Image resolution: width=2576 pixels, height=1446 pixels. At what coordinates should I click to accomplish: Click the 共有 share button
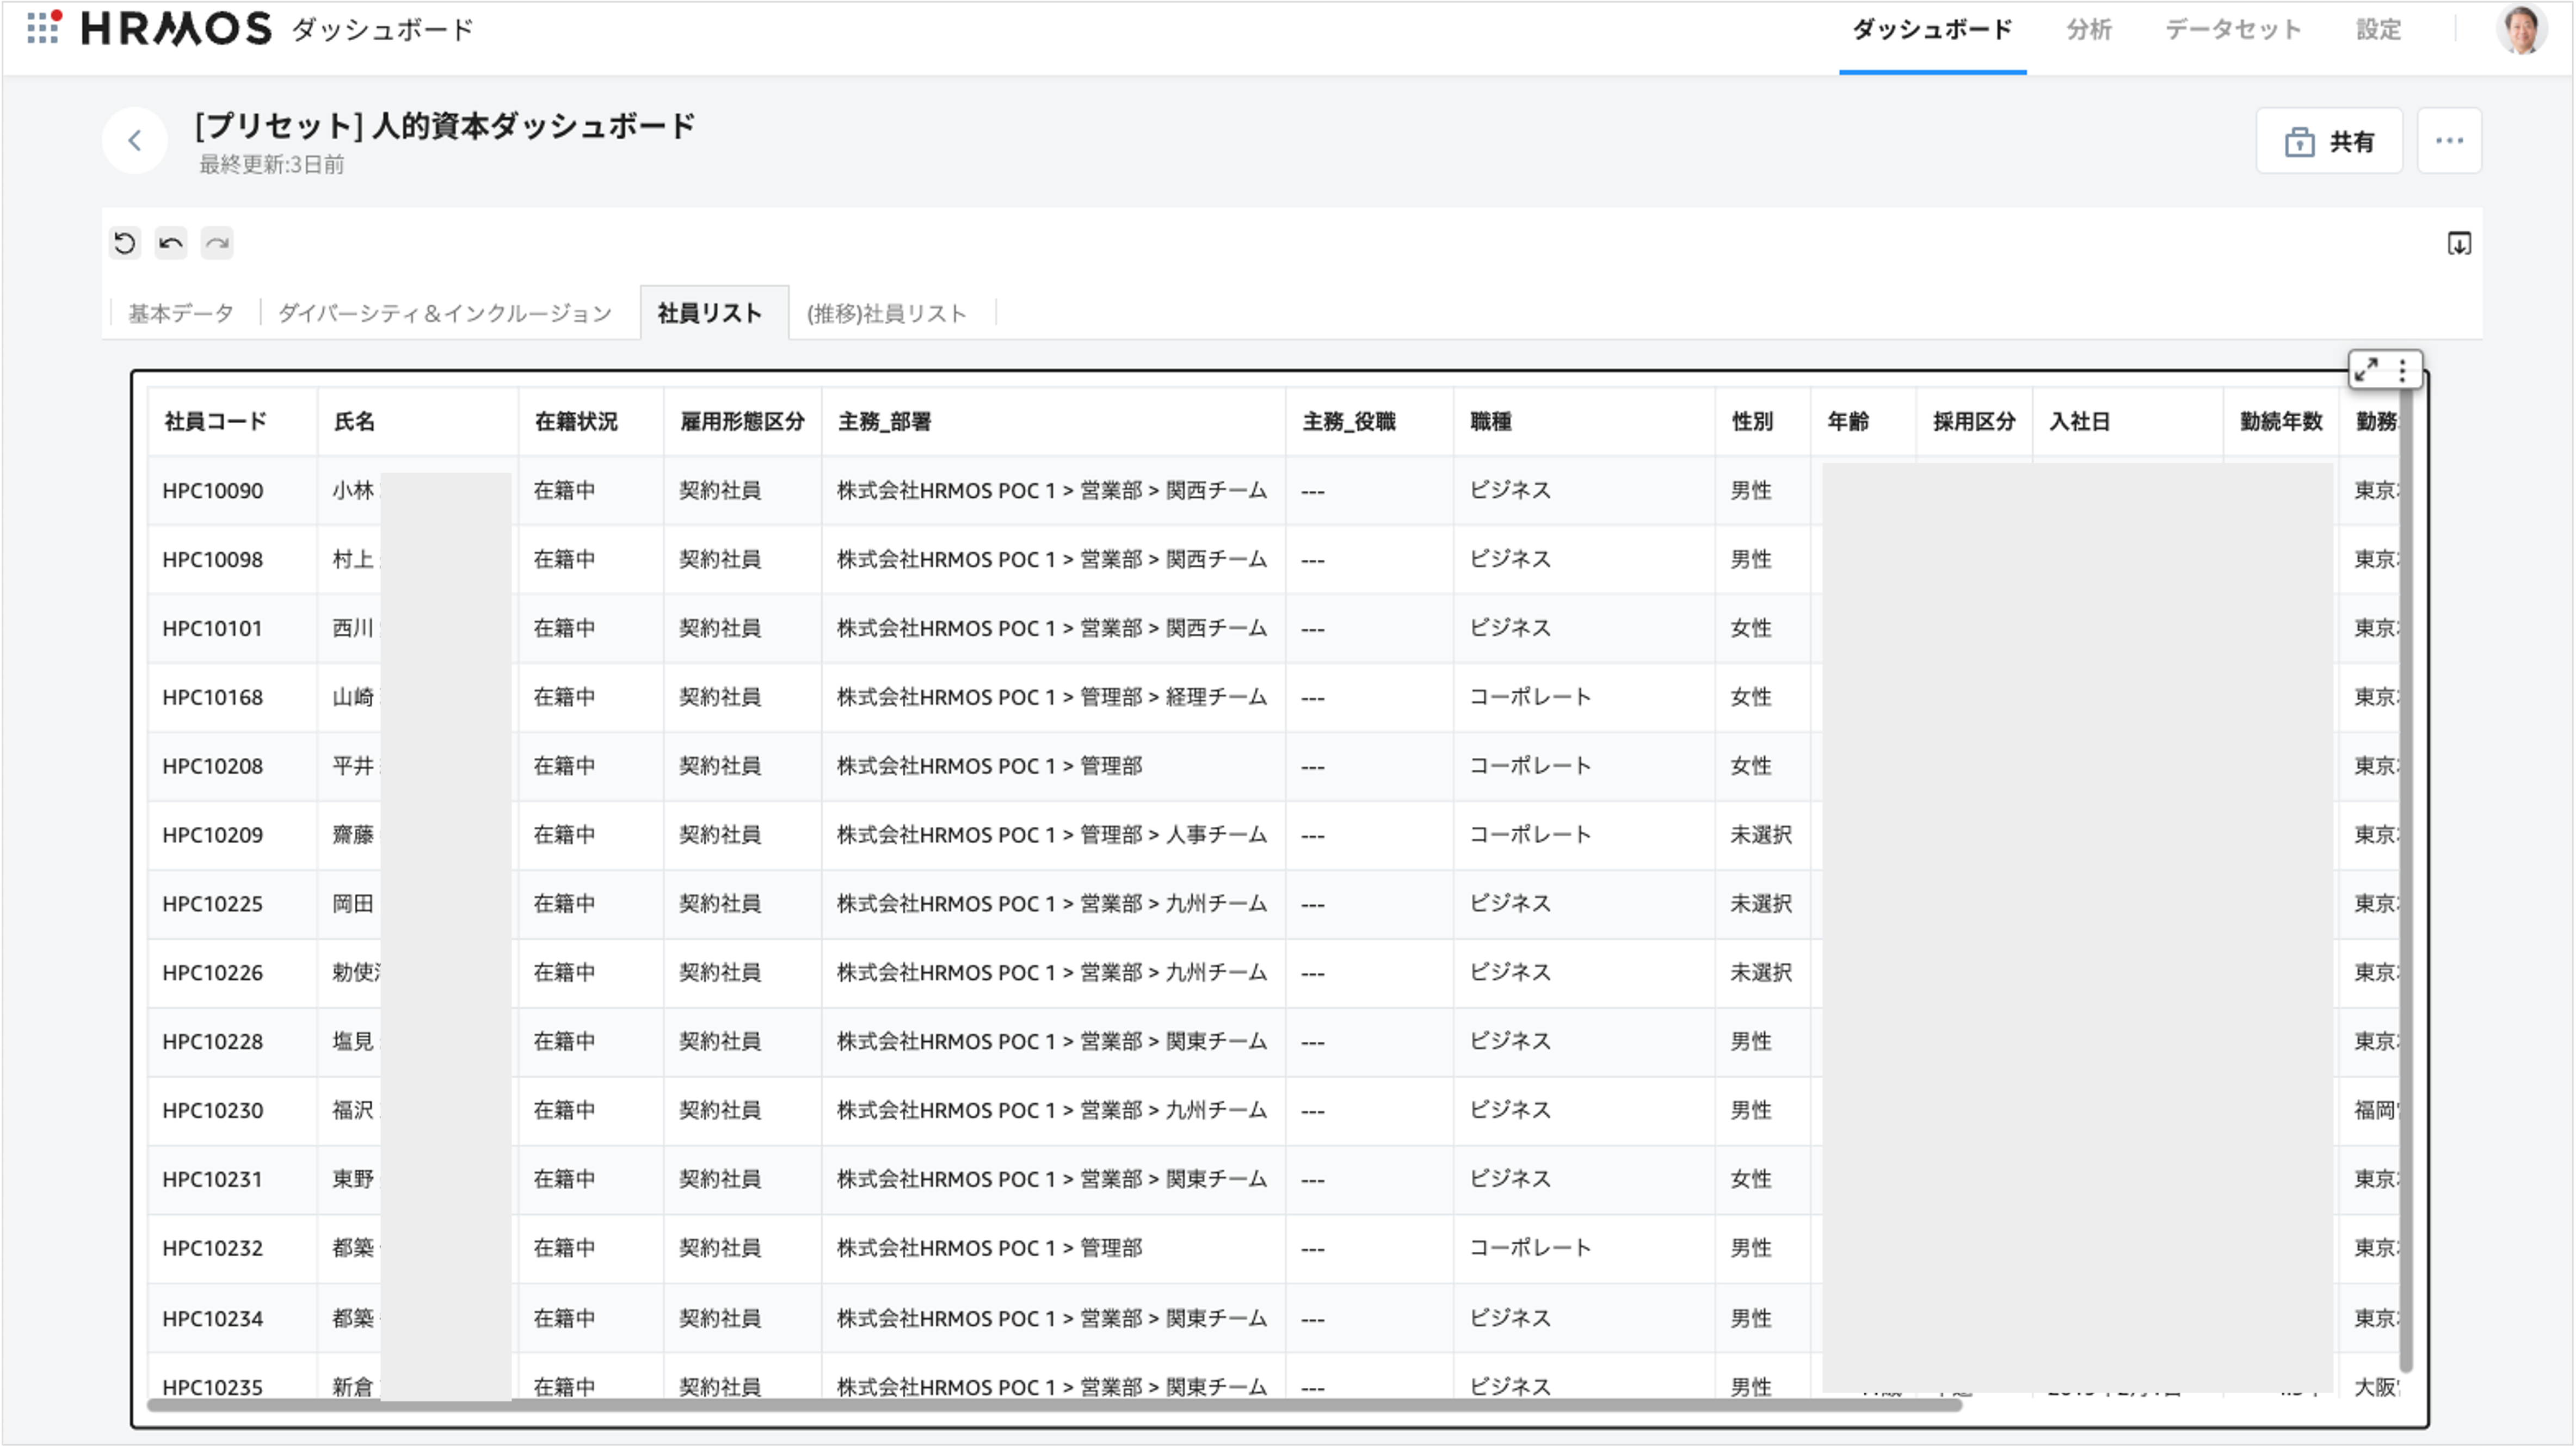2330,140
